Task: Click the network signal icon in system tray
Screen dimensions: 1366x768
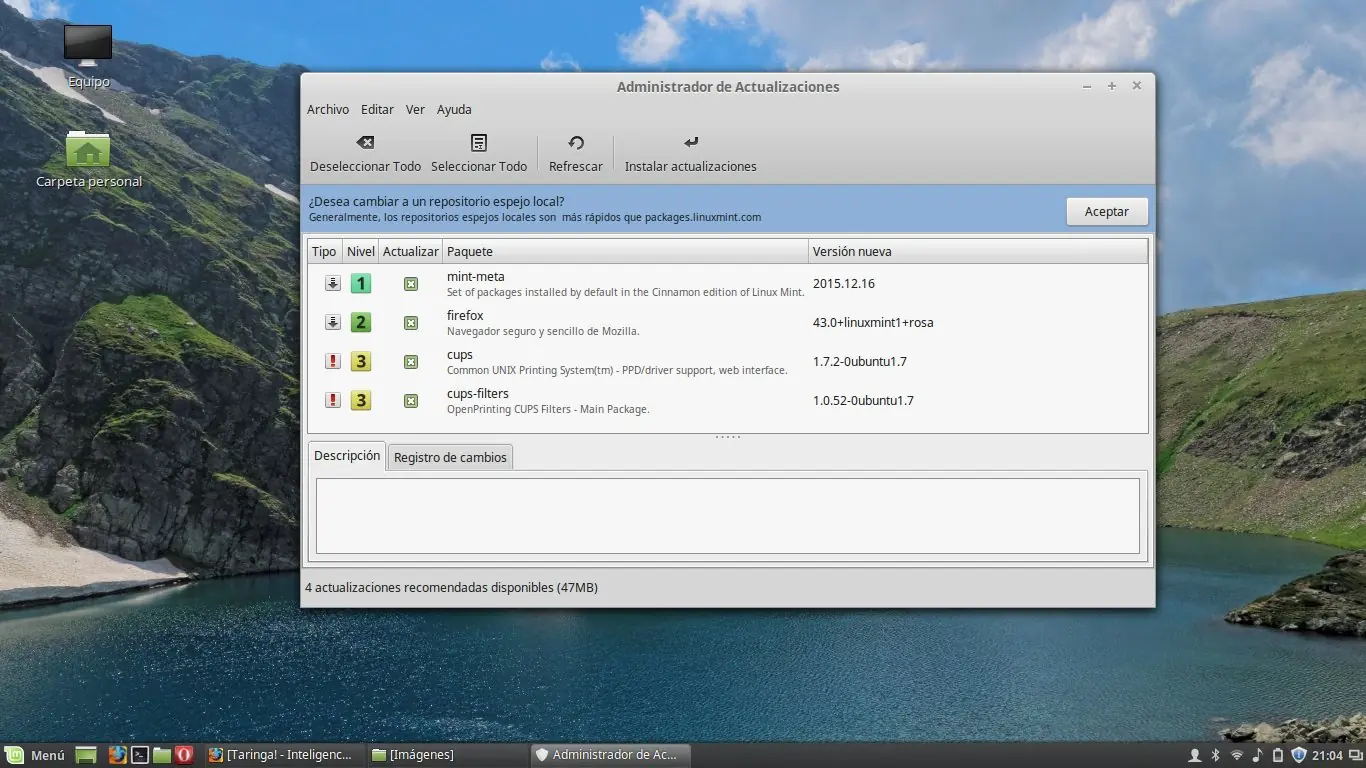Action: click(1236, 755)
